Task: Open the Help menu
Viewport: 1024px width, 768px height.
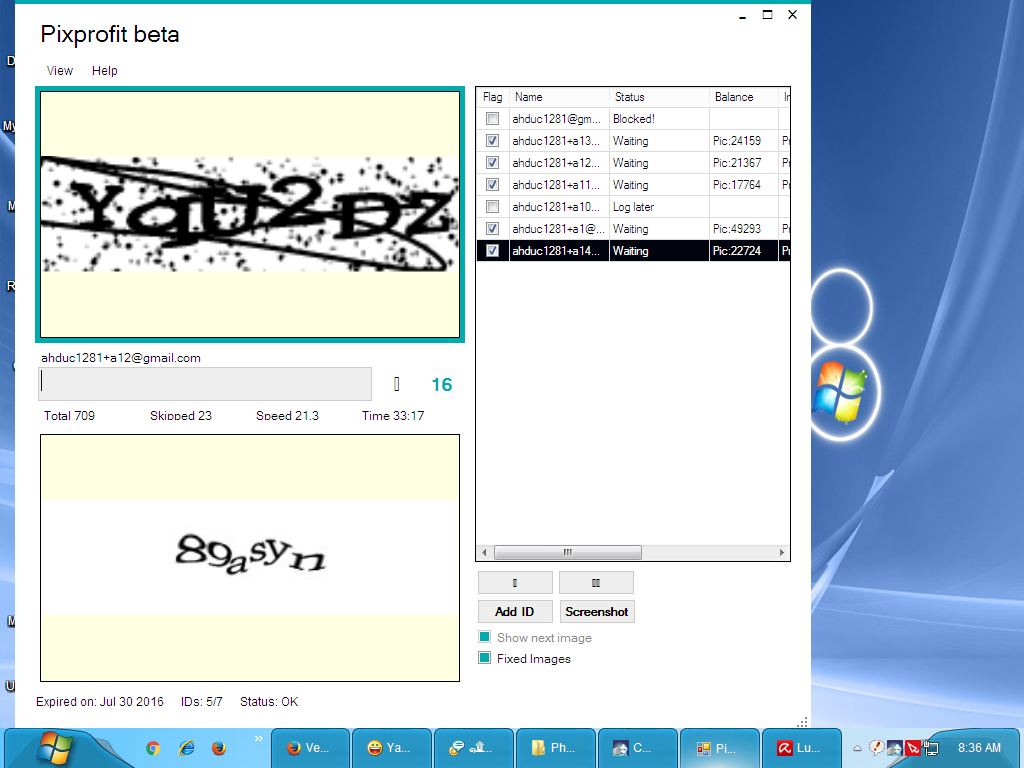Action: (x=105, y=71)
